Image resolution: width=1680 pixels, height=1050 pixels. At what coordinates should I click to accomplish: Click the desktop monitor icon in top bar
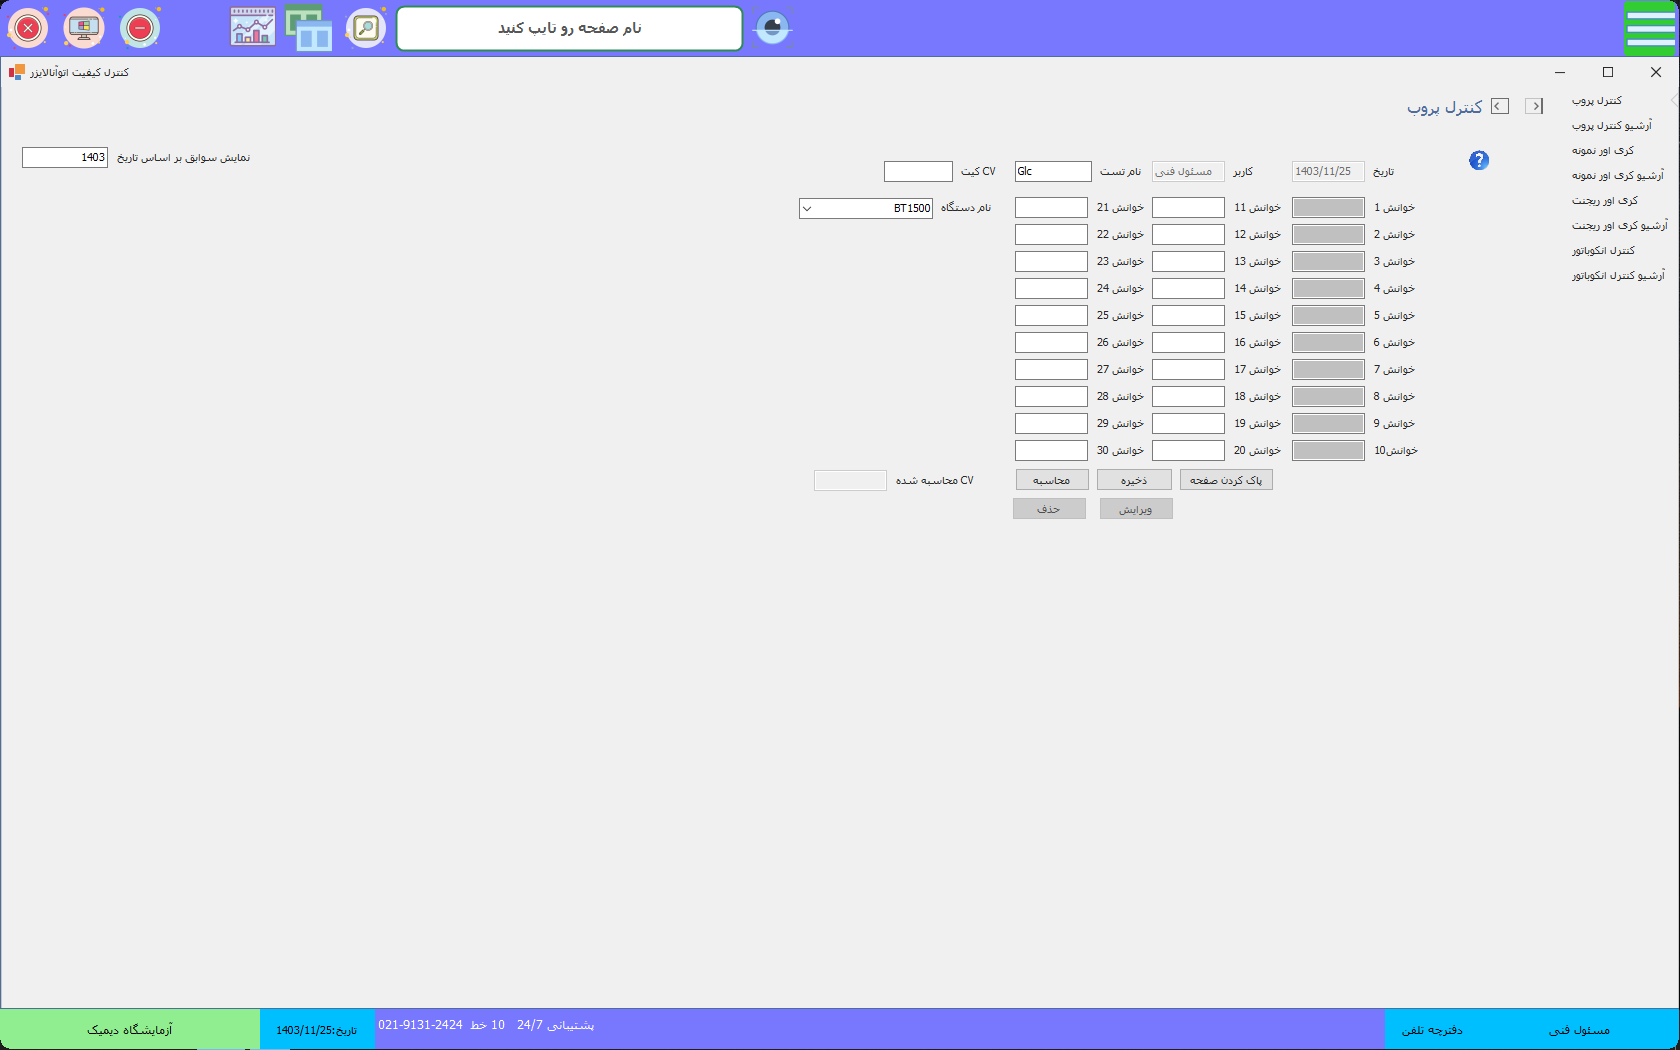pyautogui.click(x=84, y=28)
